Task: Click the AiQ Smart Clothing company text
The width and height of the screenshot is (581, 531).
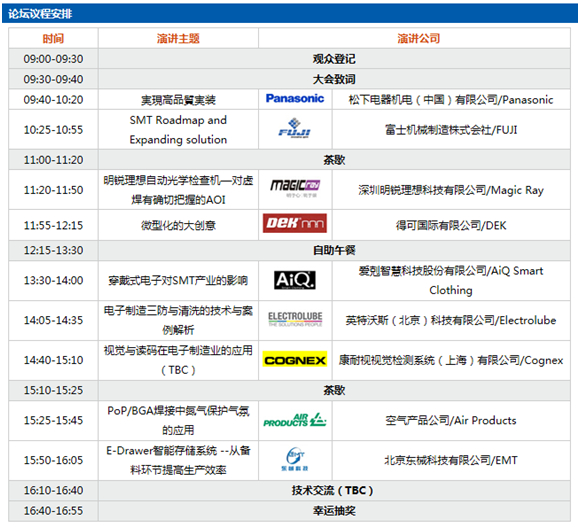Action: click(451, 281)
